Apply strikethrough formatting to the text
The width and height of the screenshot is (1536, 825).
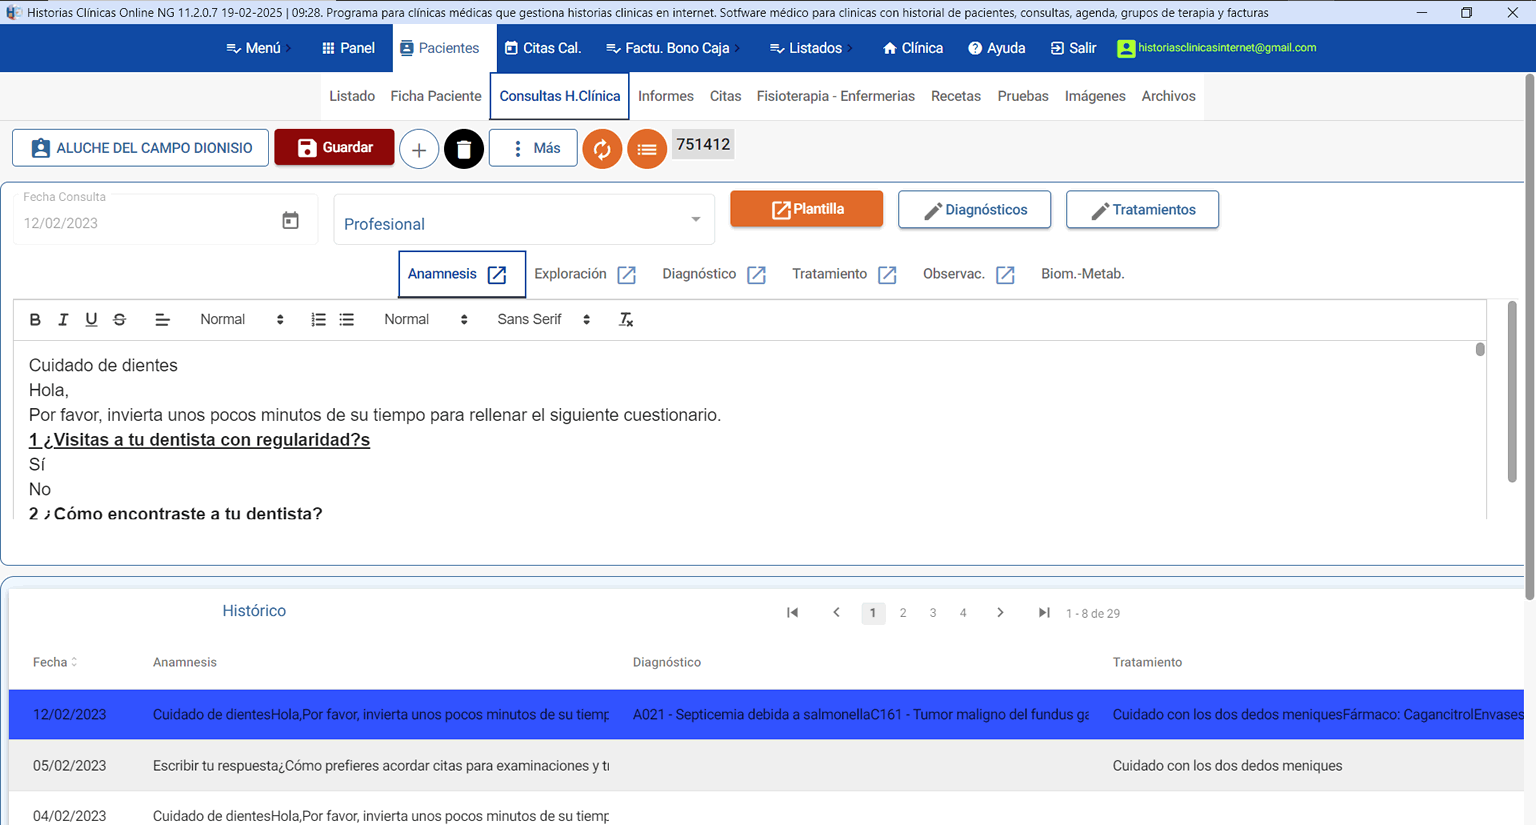[119, 319]
